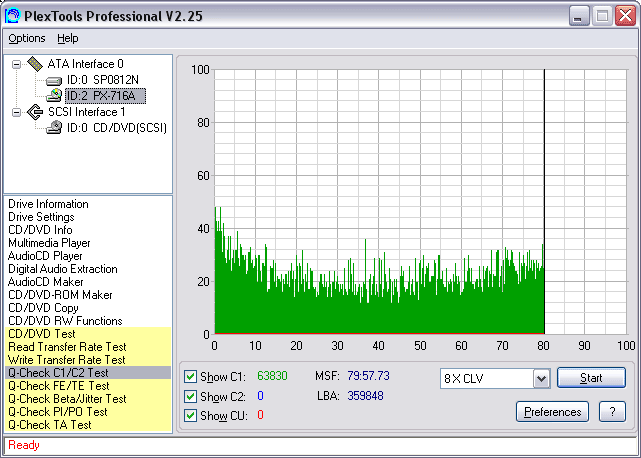
Task: Close the PlexTools window
Action: pos(625,16)
